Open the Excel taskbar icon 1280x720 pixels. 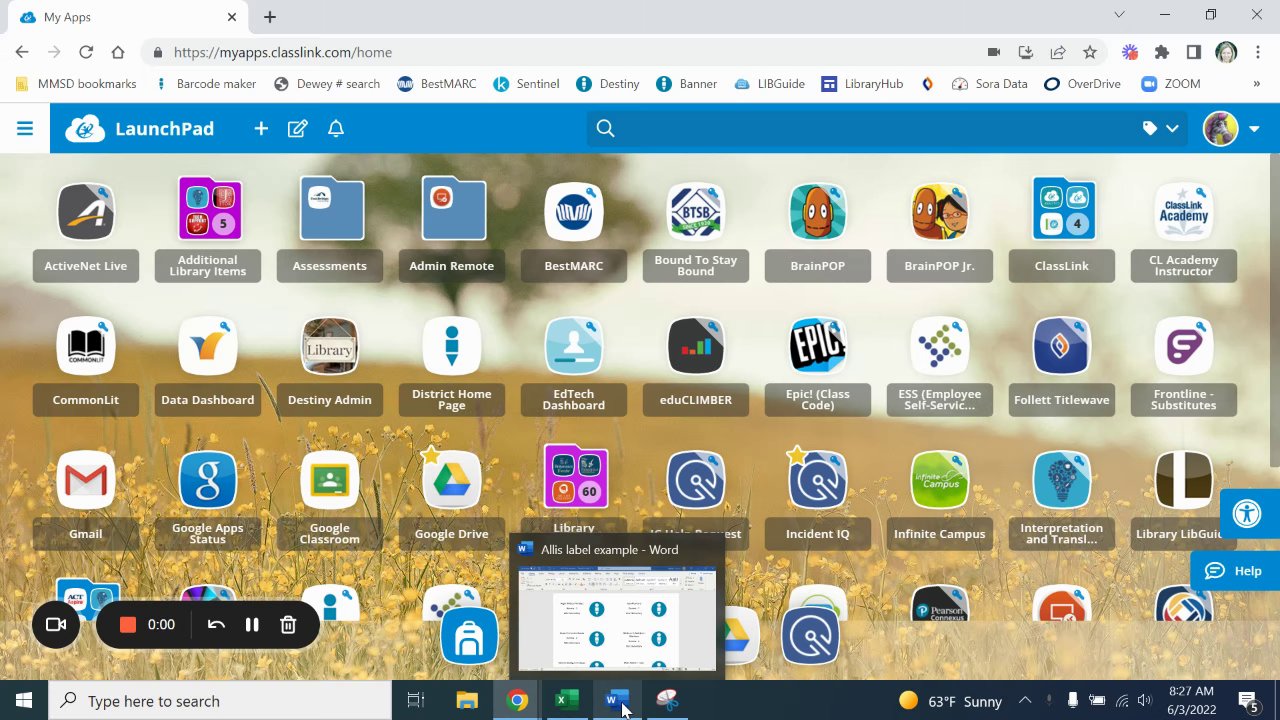coord(566,700)
